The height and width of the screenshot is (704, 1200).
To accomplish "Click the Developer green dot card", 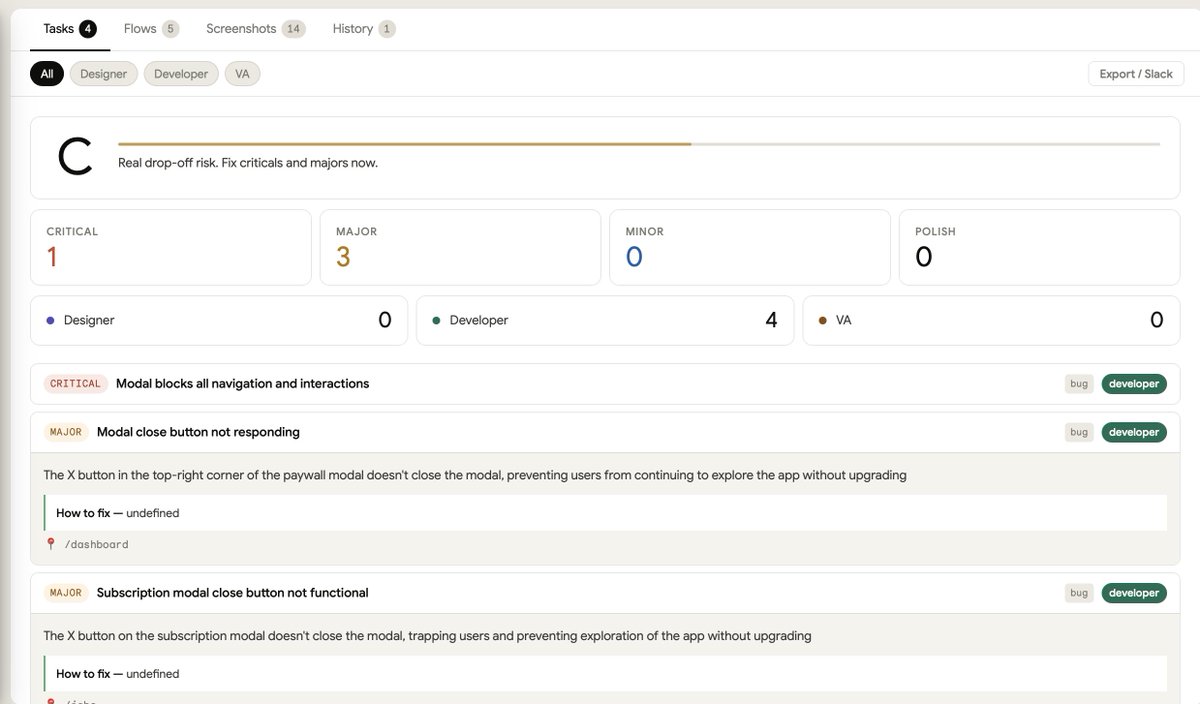I will [604, 321].
